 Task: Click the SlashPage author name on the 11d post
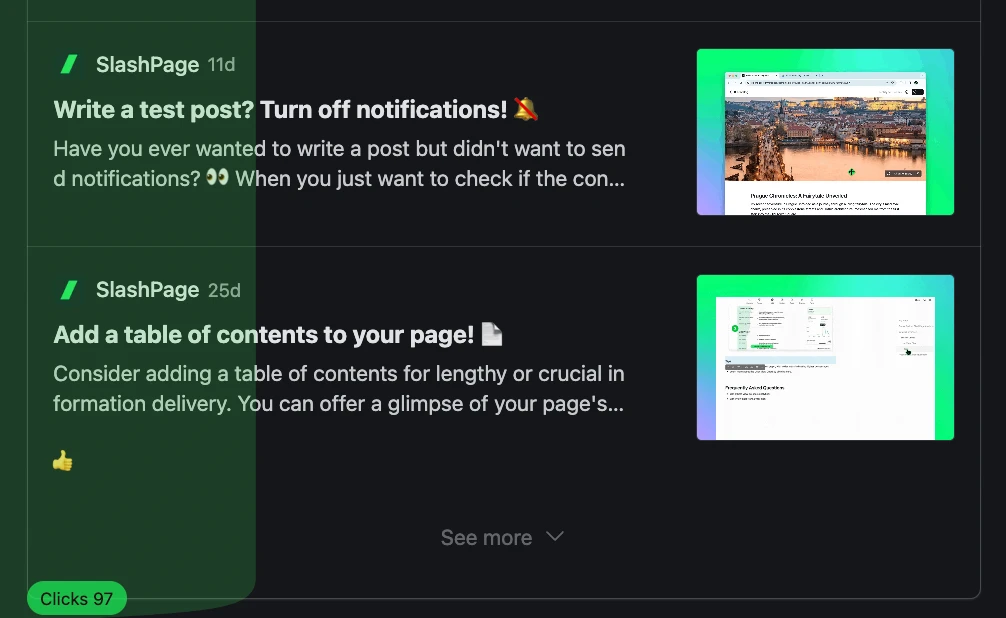pyautogui.click(x=148, y=65)
